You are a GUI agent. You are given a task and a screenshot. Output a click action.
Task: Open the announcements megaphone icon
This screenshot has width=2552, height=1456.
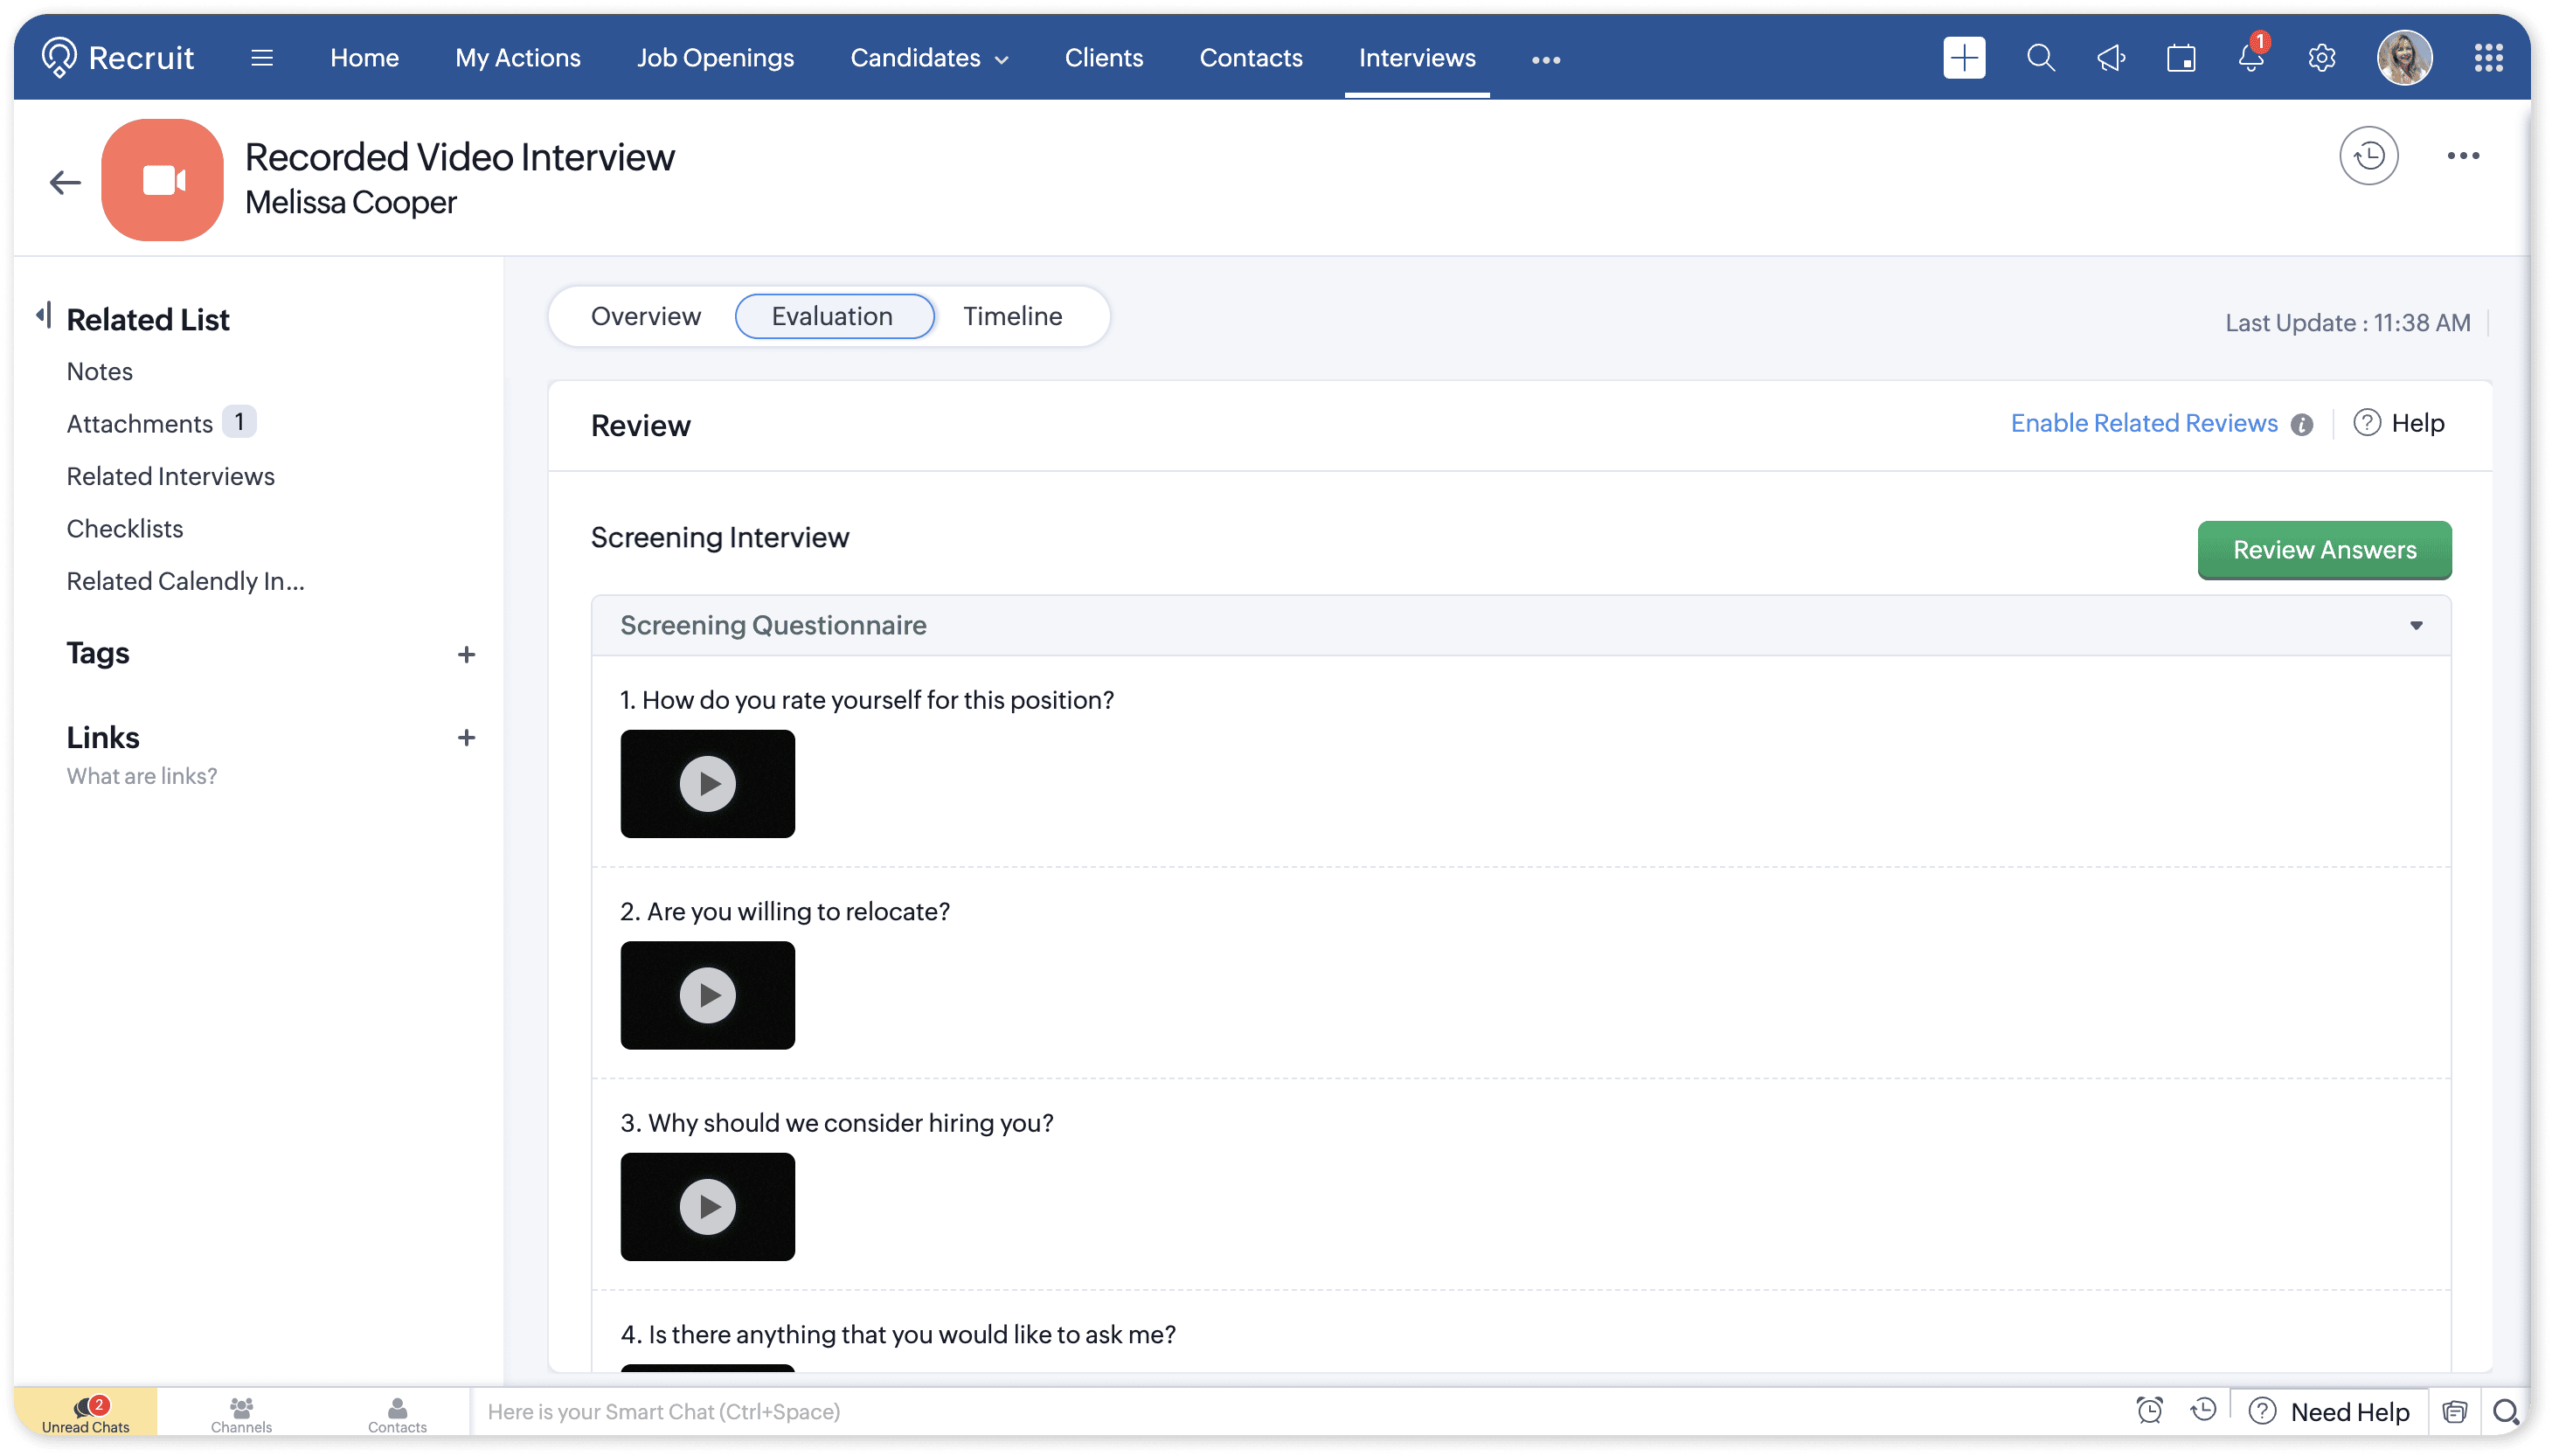pyautogui.click(x=2111, y=58)
